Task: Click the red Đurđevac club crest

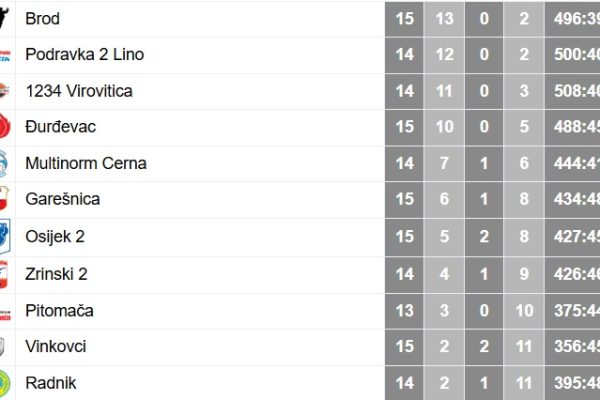Action: (x=5, y=126)
